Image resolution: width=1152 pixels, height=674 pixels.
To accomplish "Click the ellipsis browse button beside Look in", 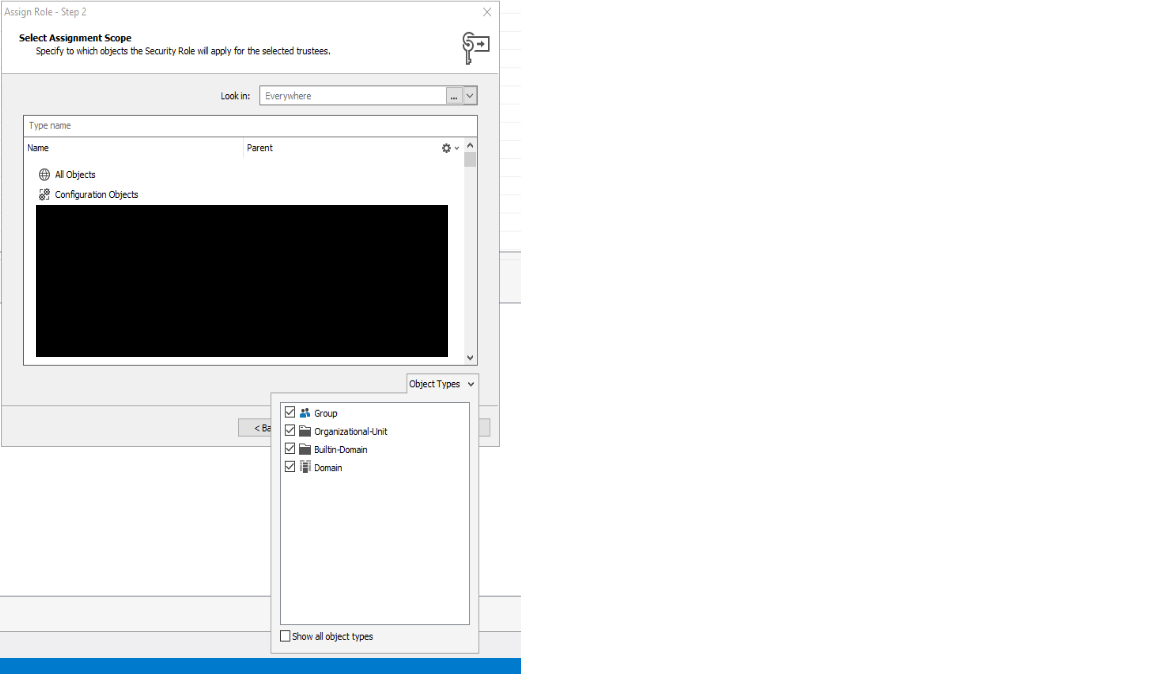I will tap(454, 96).
